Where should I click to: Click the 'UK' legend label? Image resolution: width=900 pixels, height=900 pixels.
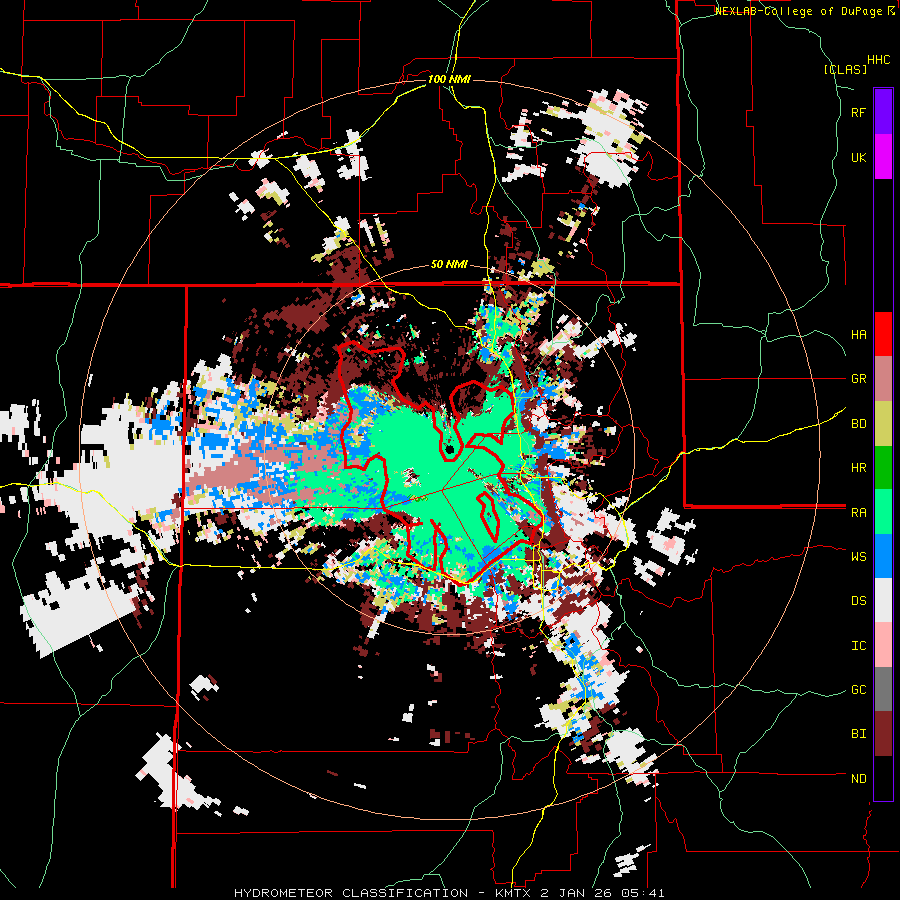click(858, 157)
